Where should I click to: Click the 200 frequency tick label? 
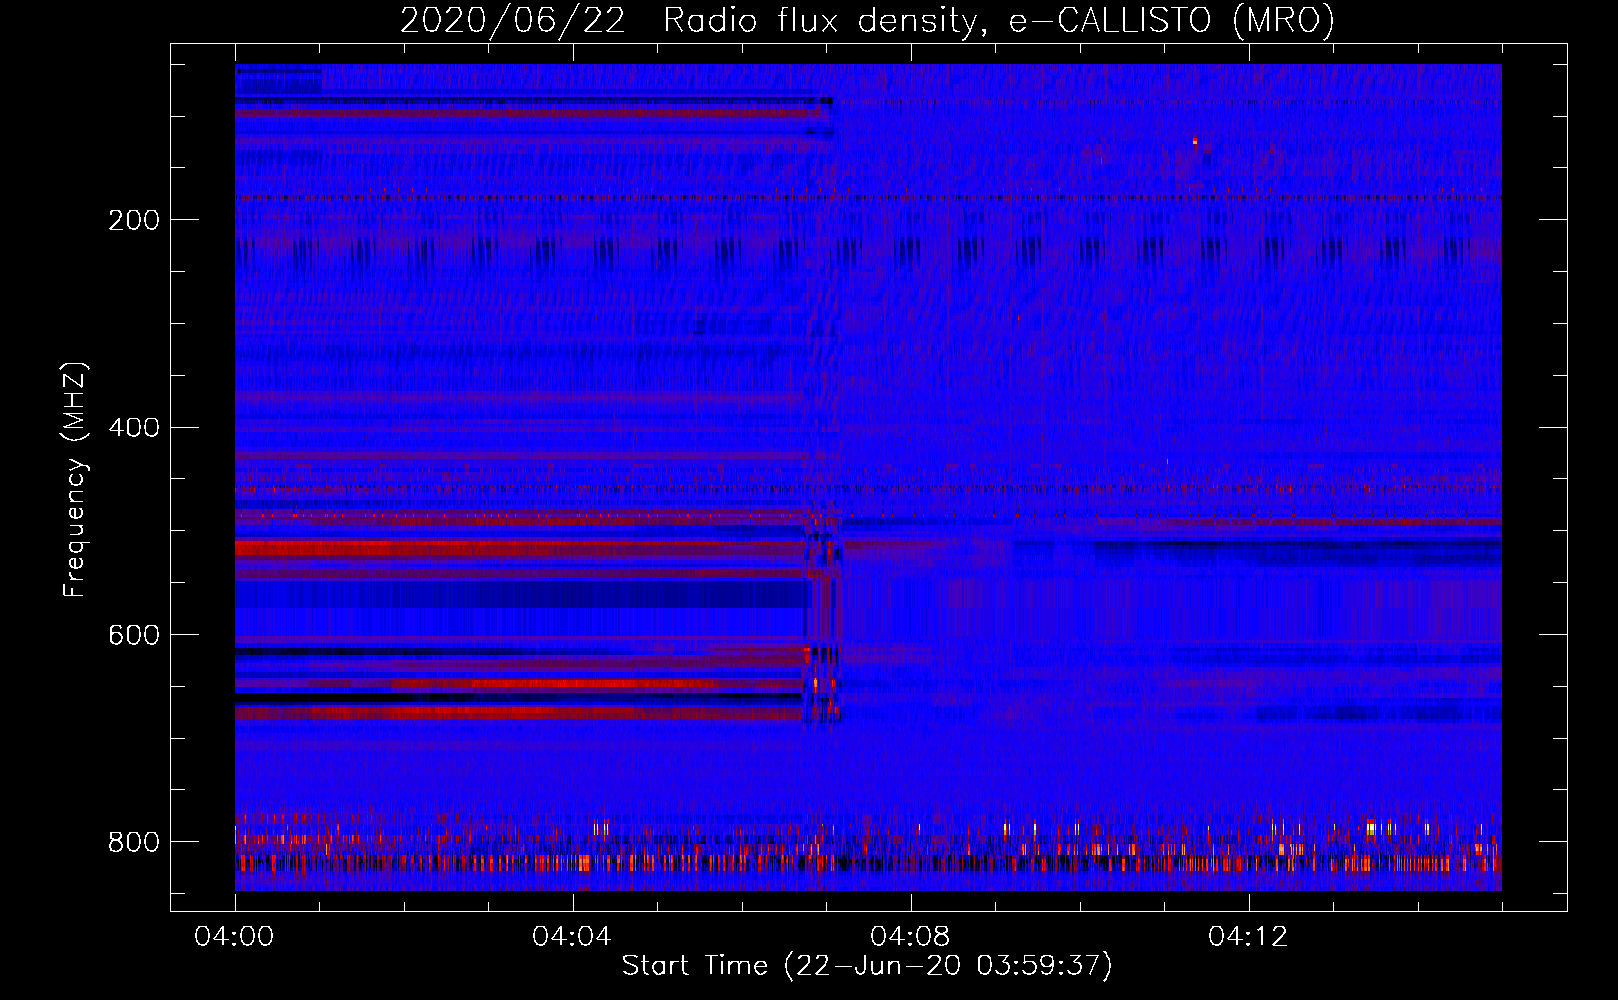click(x=134, y=220)
